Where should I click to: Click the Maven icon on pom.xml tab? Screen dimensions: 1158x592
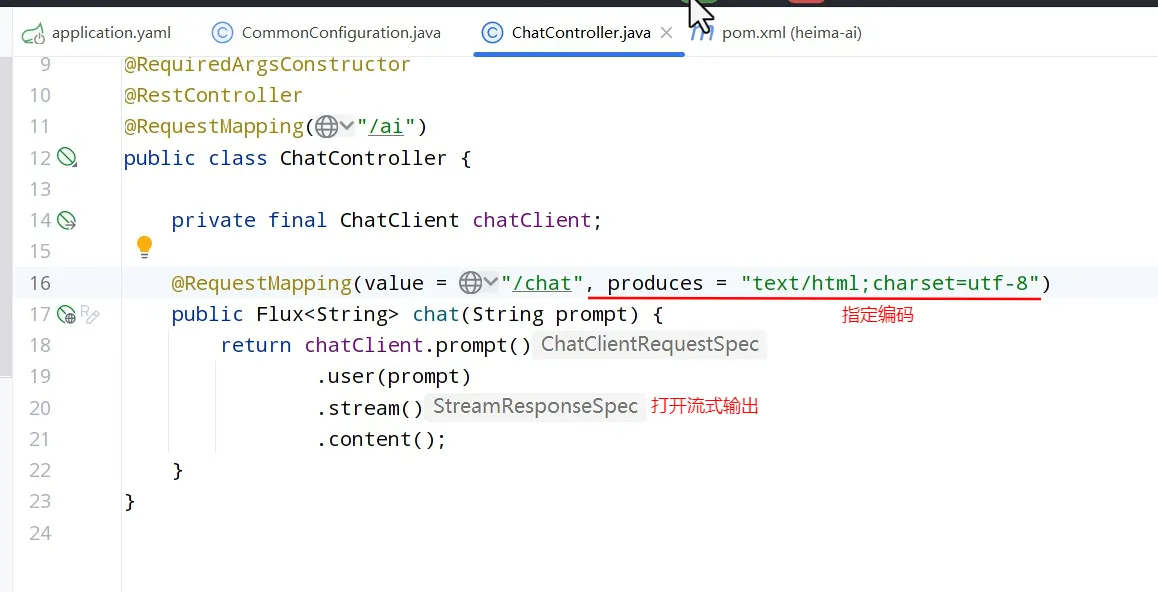tap(704, 32)
